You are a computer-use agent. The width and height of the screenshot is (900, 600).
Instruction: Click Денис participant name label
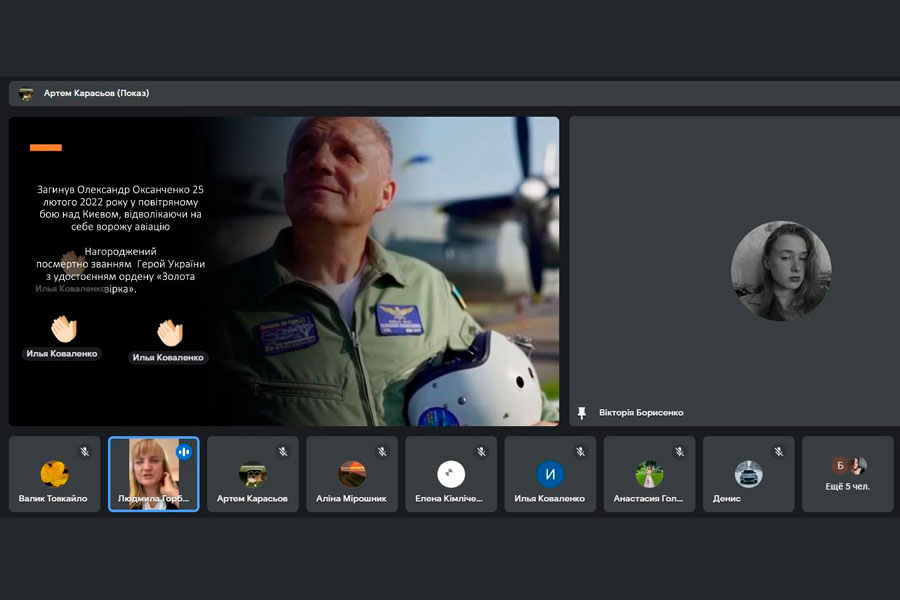click(727, 498)
